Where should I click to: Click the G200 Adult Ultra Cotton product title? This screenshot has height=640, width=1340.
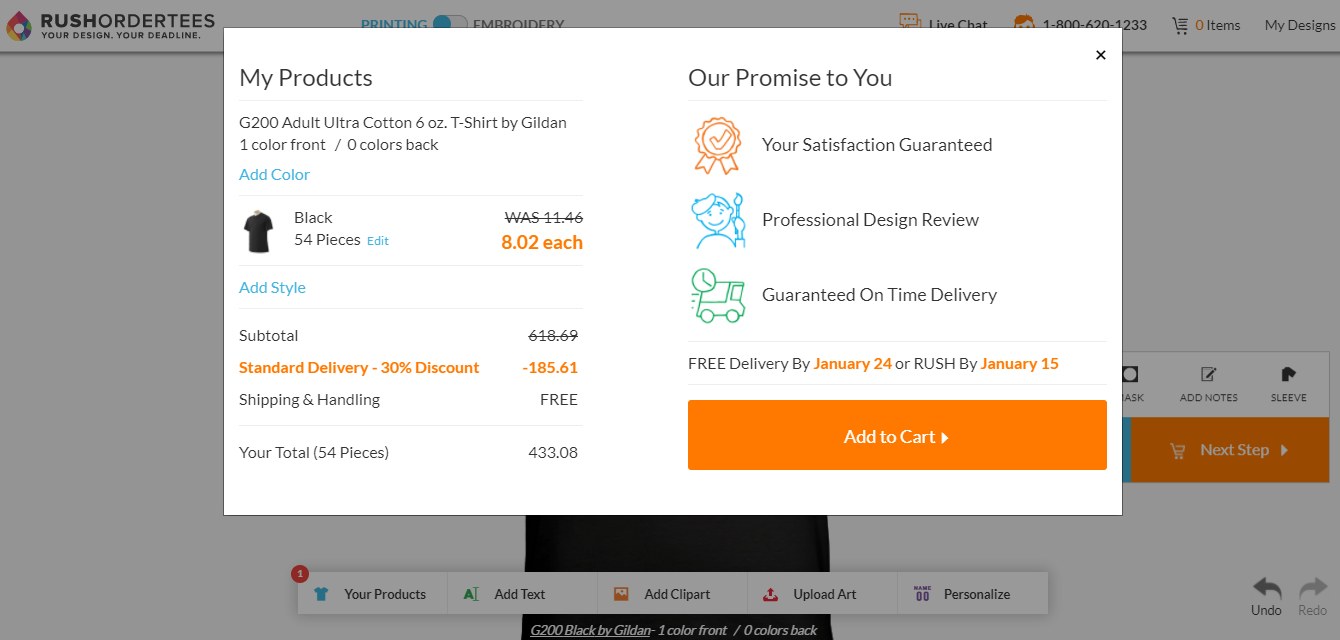pos(403,123)
